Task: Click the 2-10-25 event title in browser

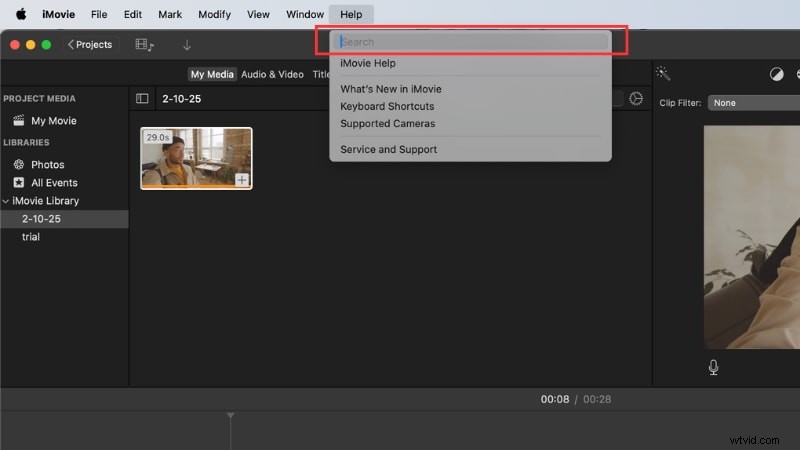Action: coord(182,98)
